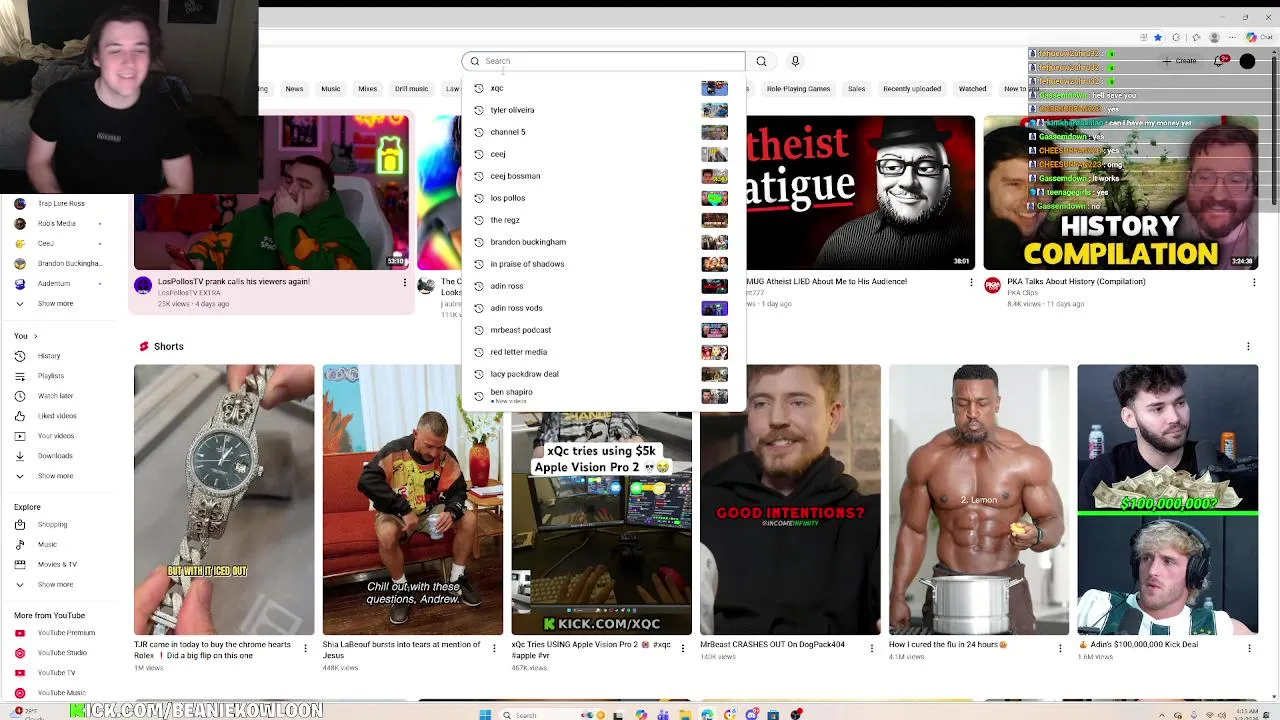Screen dimensions: 1280x720
Task: Select the Drill music filter chip
Action: [x=411, y=89]
